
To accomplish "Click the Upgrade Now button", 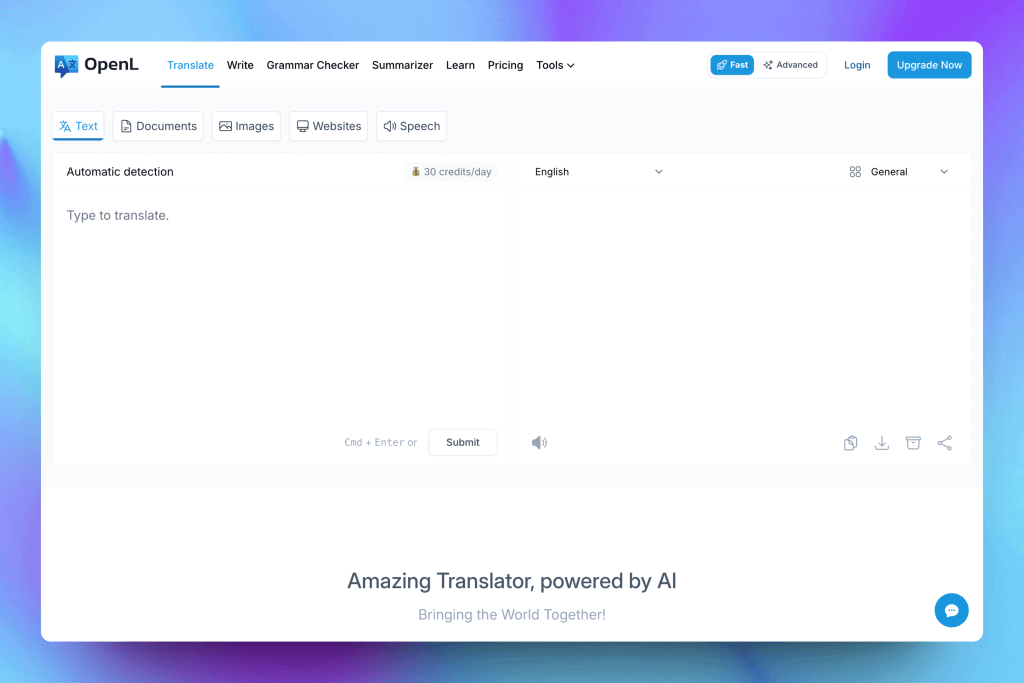I will coord(929,65).
